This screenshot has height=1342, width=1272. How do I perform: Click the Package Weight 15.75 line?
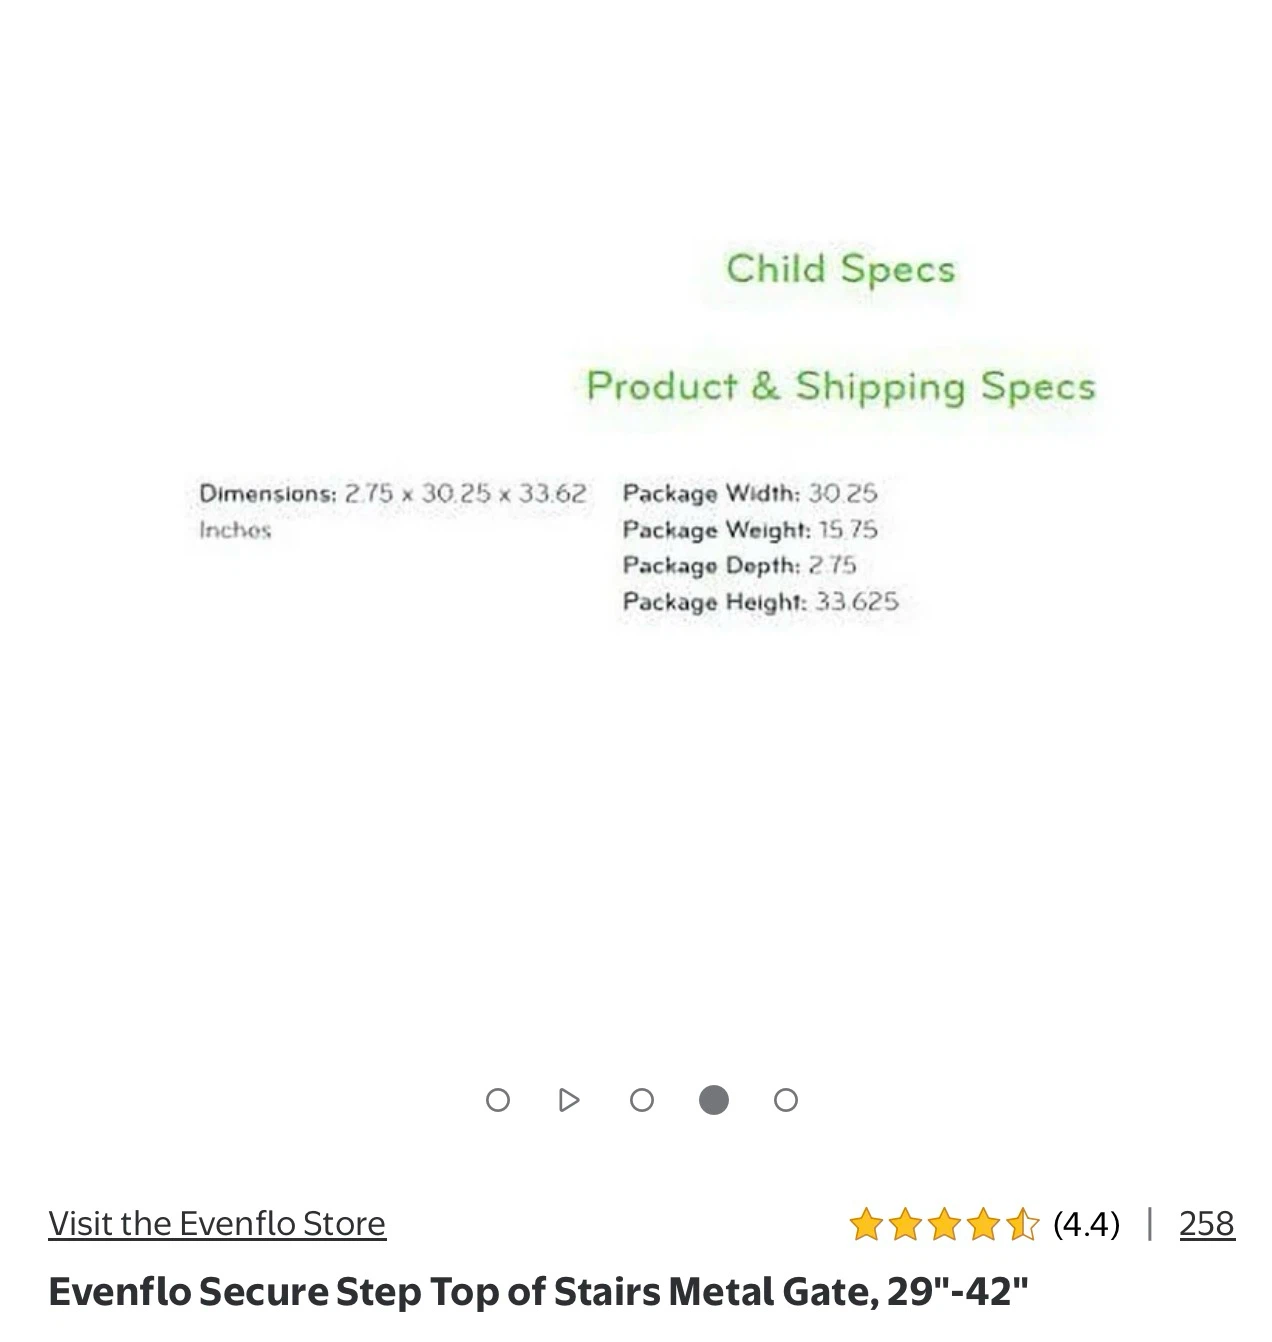pos(750,529)
